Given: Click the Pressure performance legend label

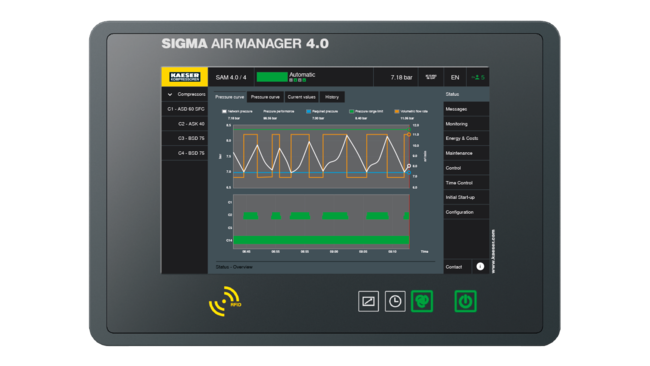Looking at the screenshot, I should [x=279, y=111].
